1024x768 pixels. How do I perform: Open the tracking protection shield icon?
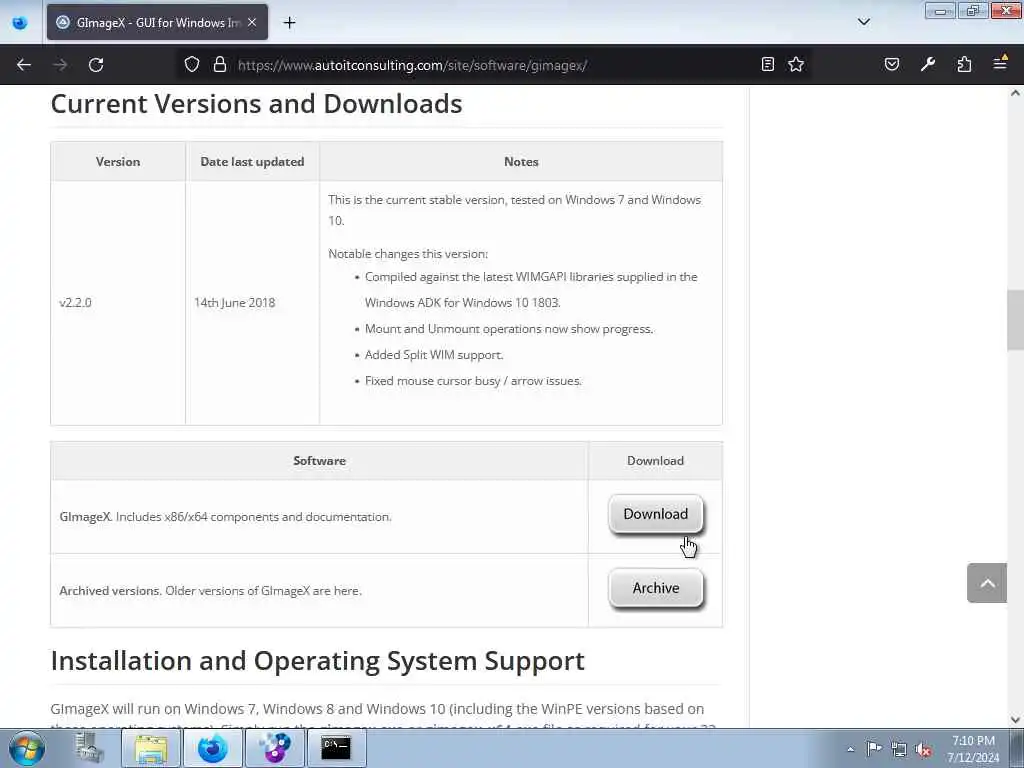[191, 65]
